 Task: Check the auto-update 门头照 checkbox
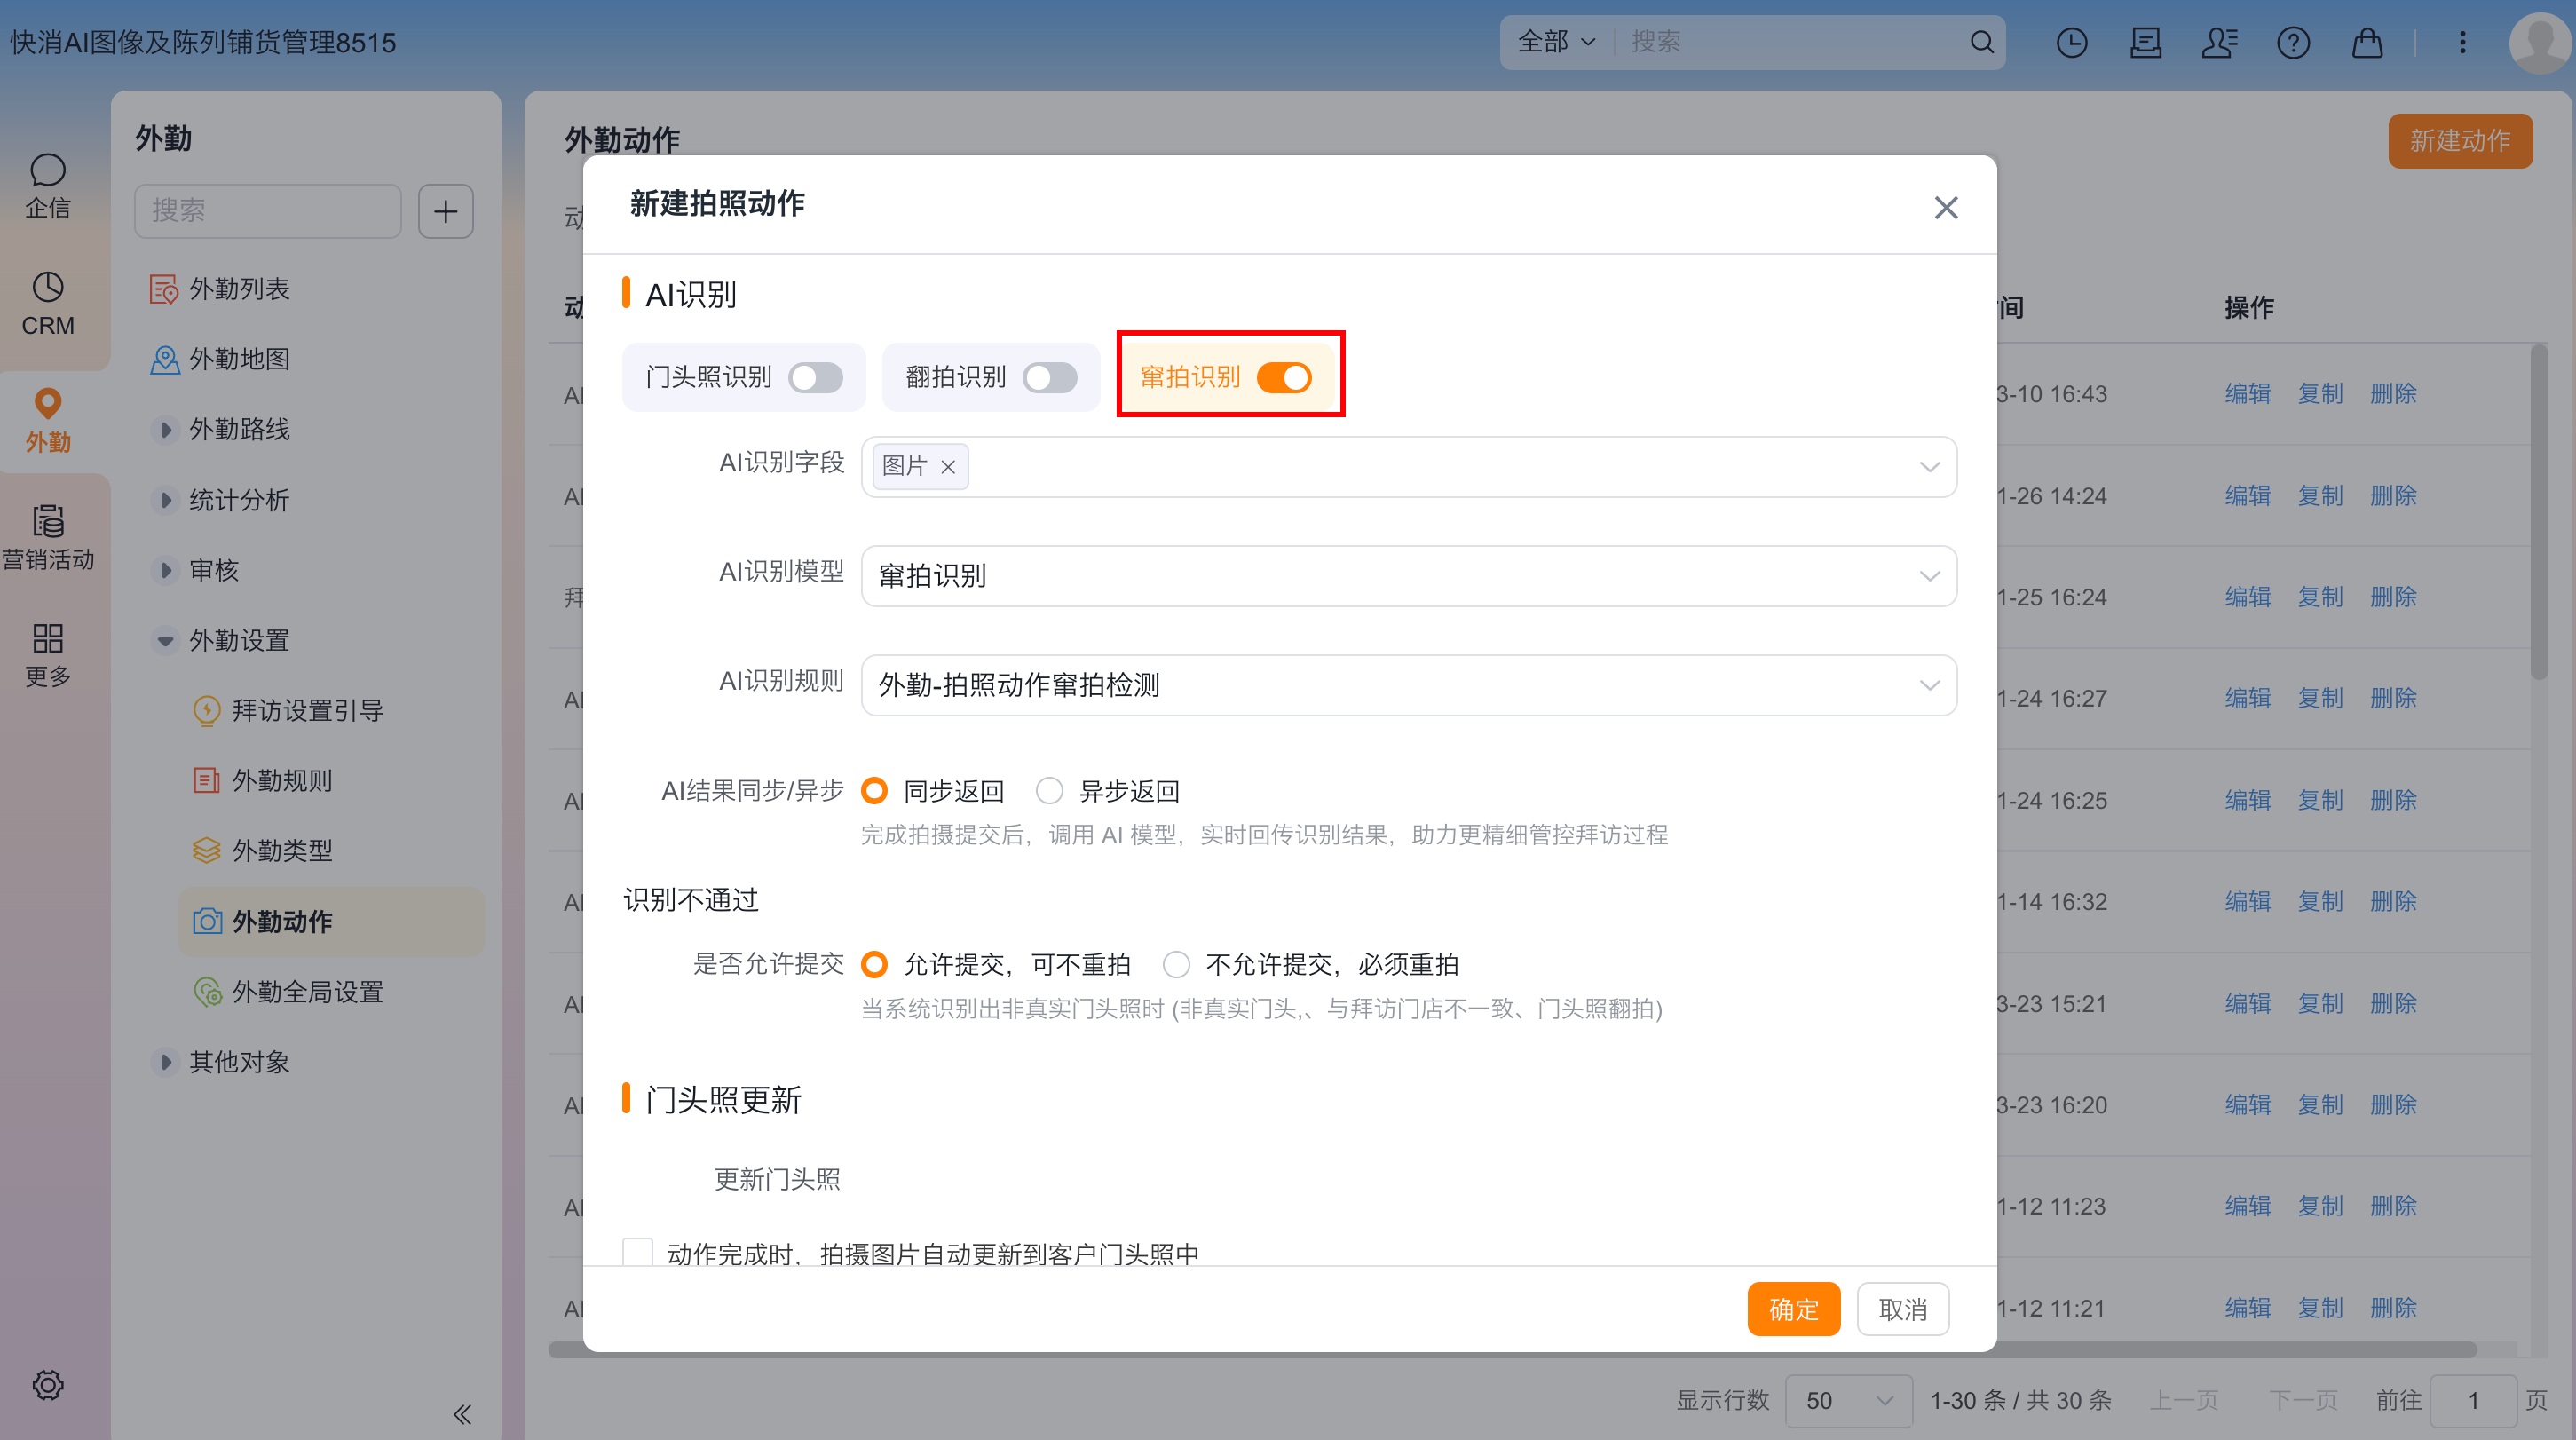pyautogui.click(x=637, y=1252)
